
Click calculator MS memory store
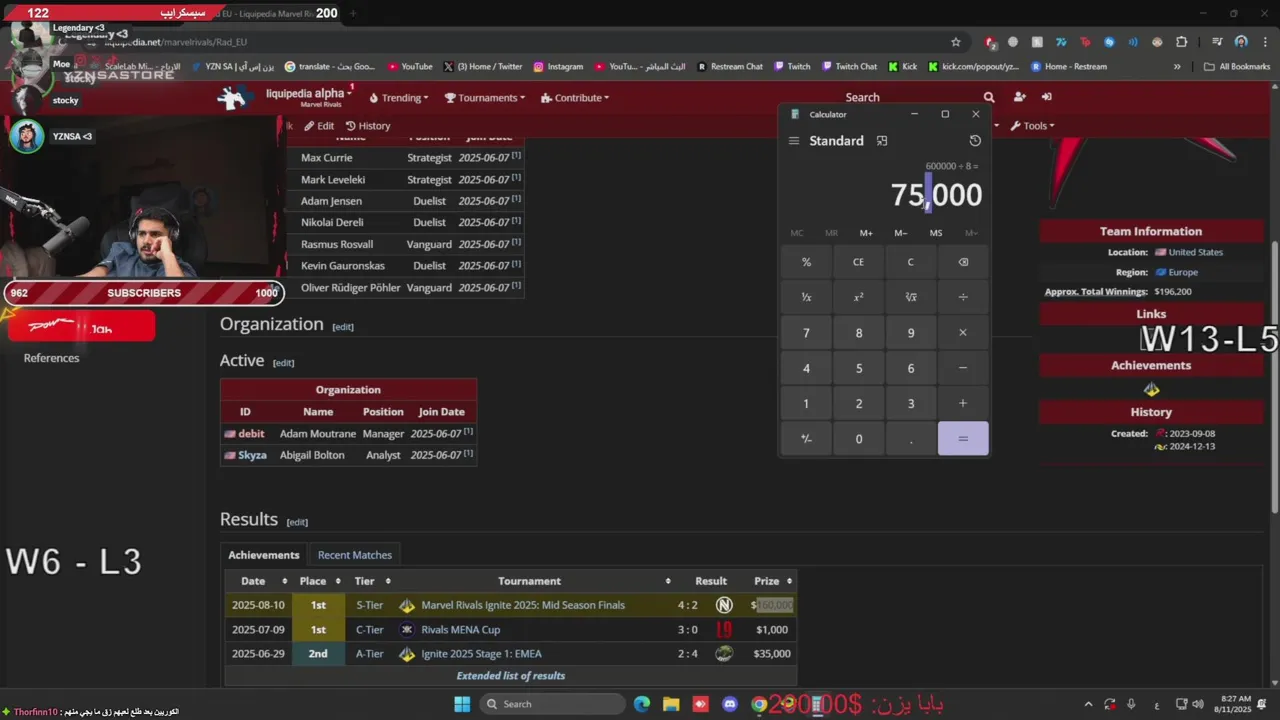pos(936,233)
